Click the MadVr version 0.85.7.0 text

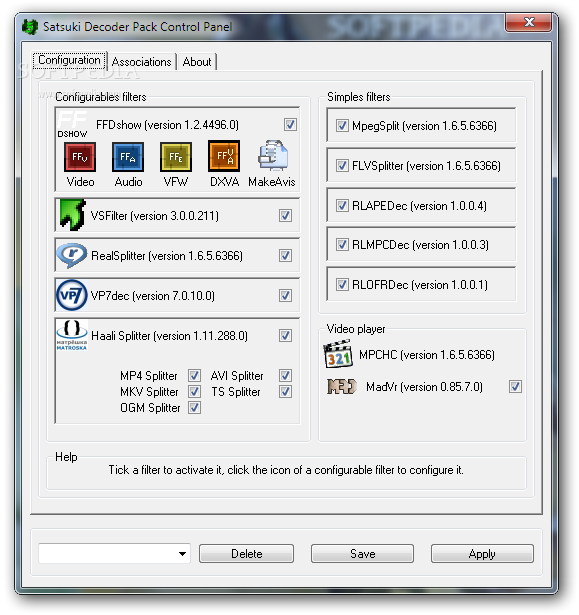point(424,387)
